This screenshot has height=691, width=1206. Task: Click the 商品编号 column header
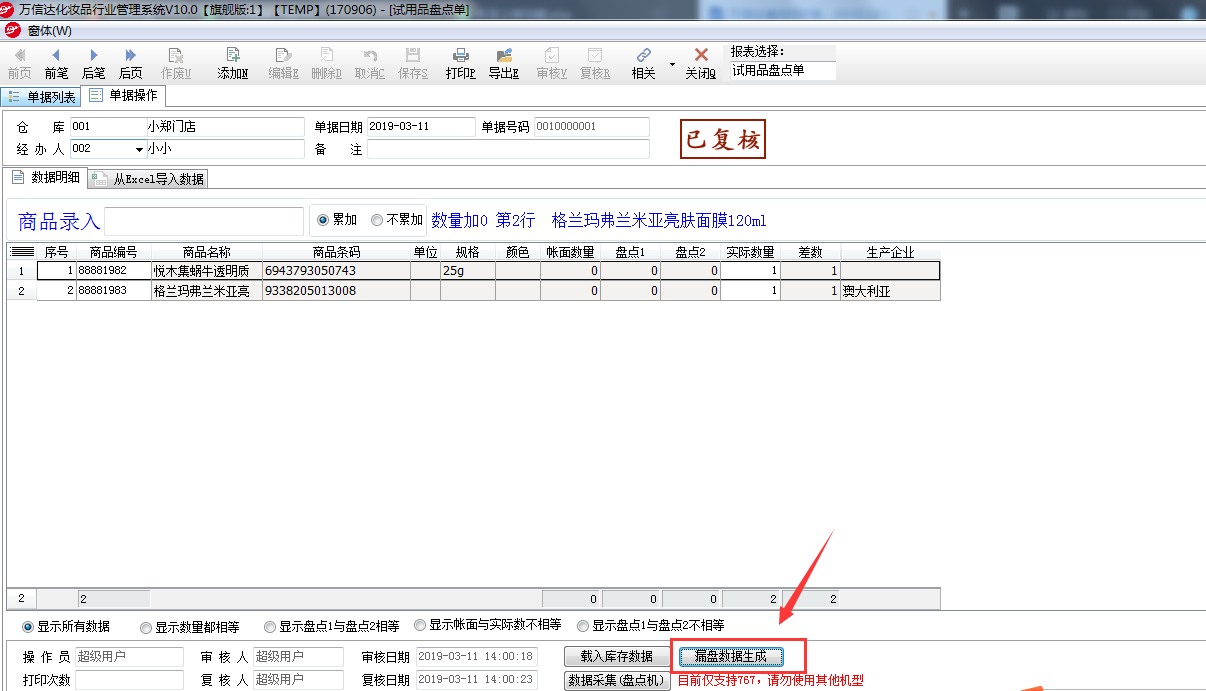(x=113, y=252)
